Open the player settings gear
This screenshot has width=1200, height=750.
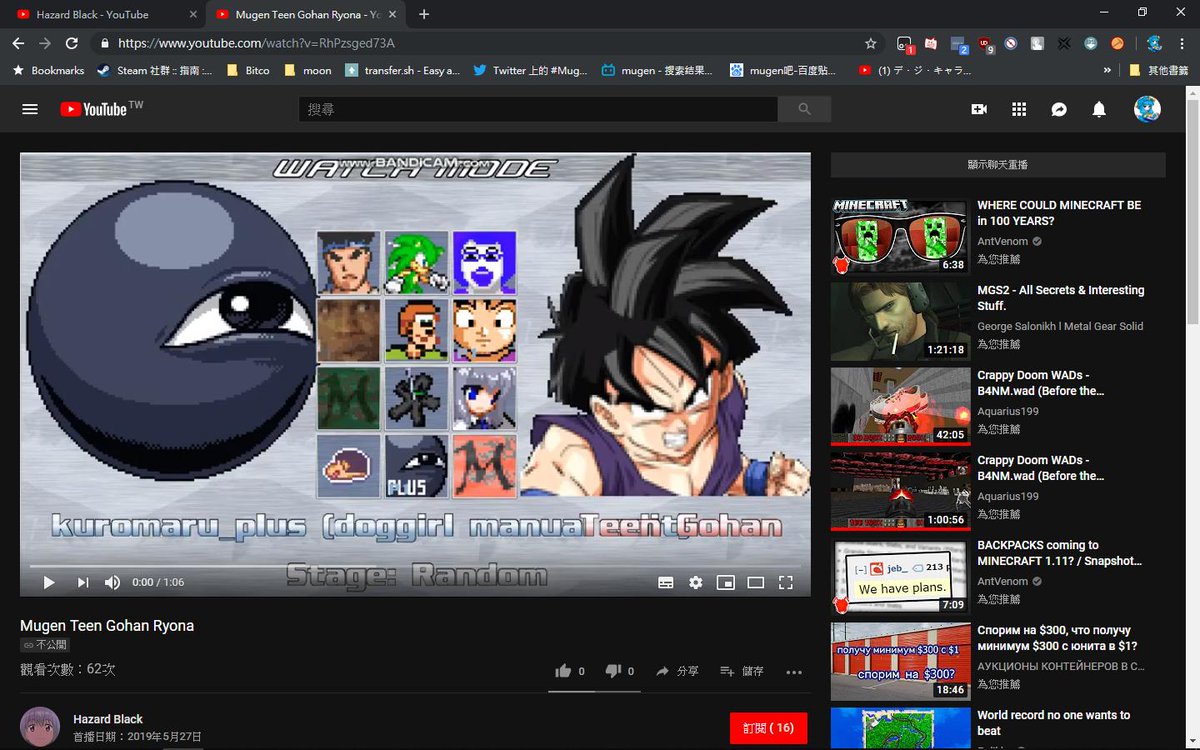(696, 582)
